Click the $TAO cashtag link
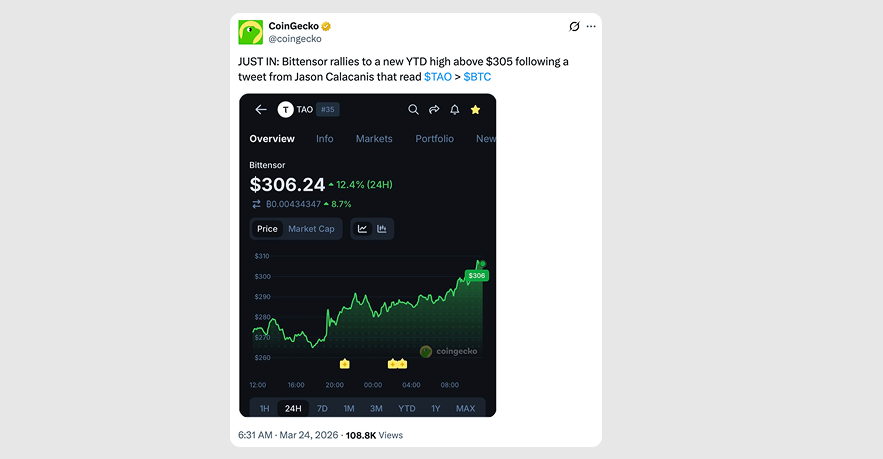The image size is (883, 459). 438,77
